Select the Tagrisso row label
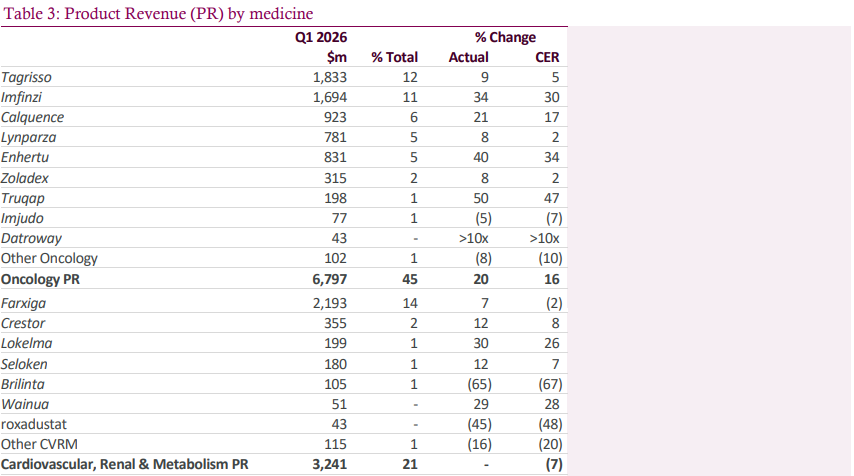The height and width of the screenshot is (476, 854). coord(26,77)
